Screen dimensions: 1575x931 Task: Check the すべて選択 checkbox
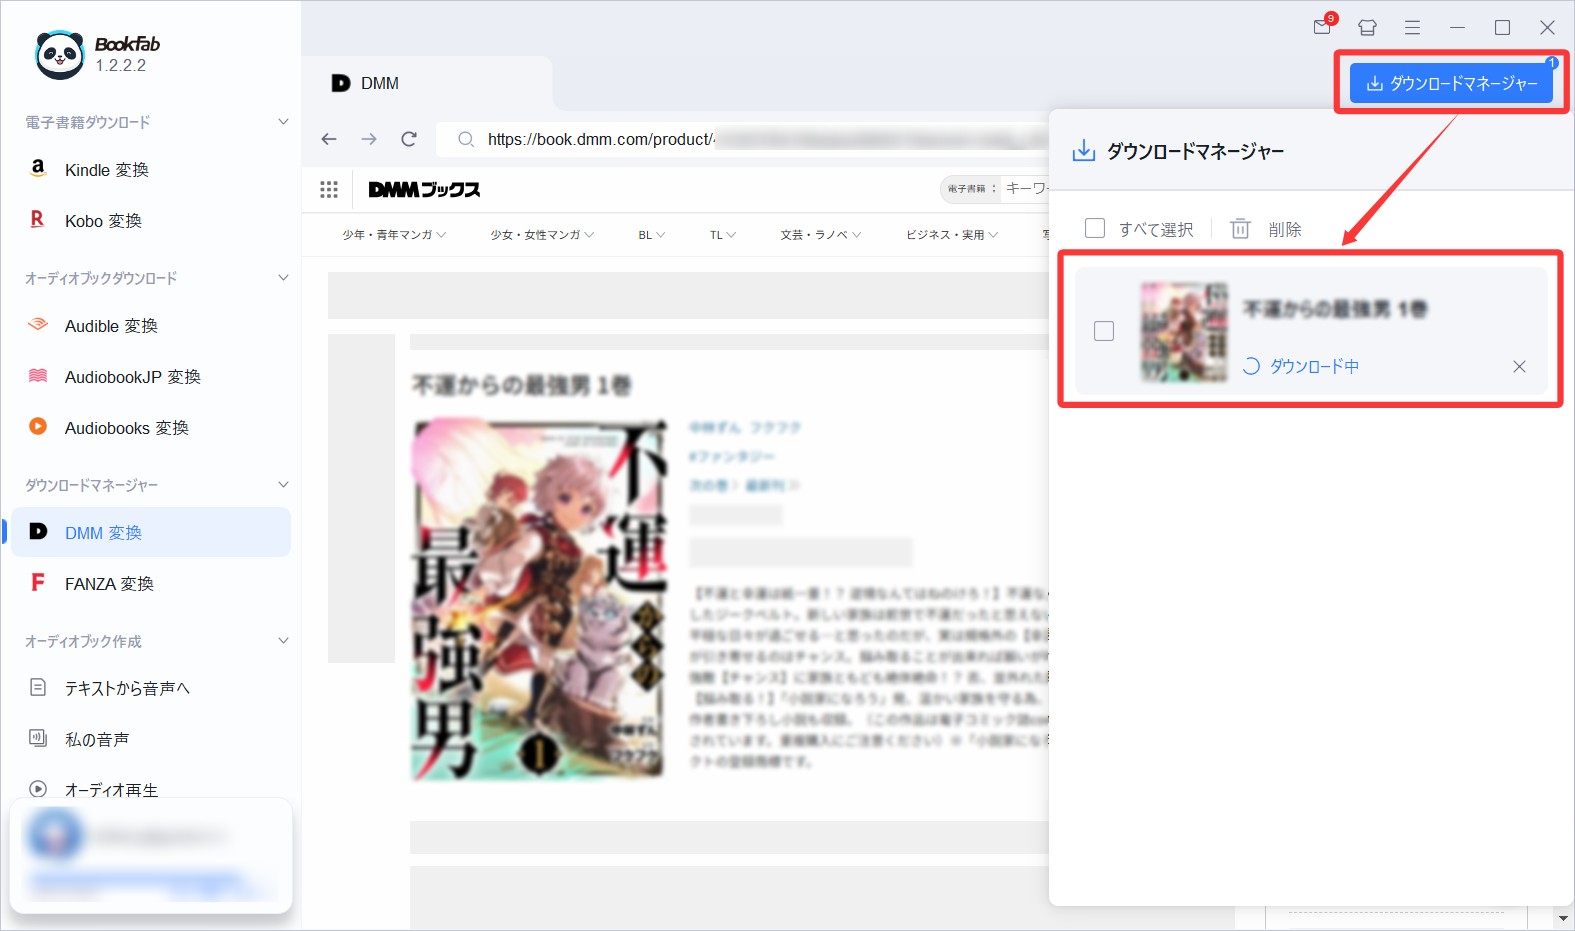coord(1095,229)
